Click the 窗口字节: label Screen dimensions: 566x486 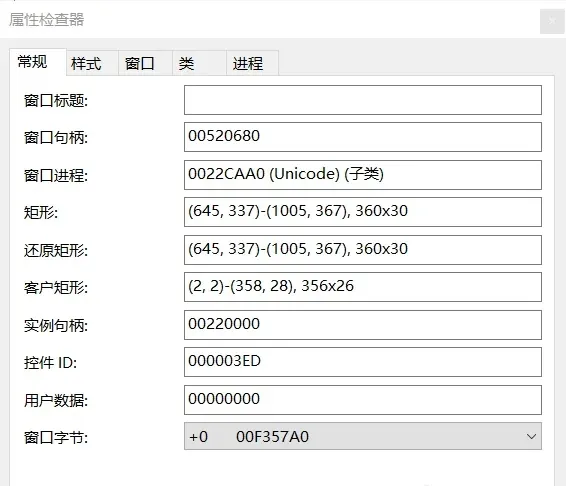pyautogui.click(x=56, y=438)
